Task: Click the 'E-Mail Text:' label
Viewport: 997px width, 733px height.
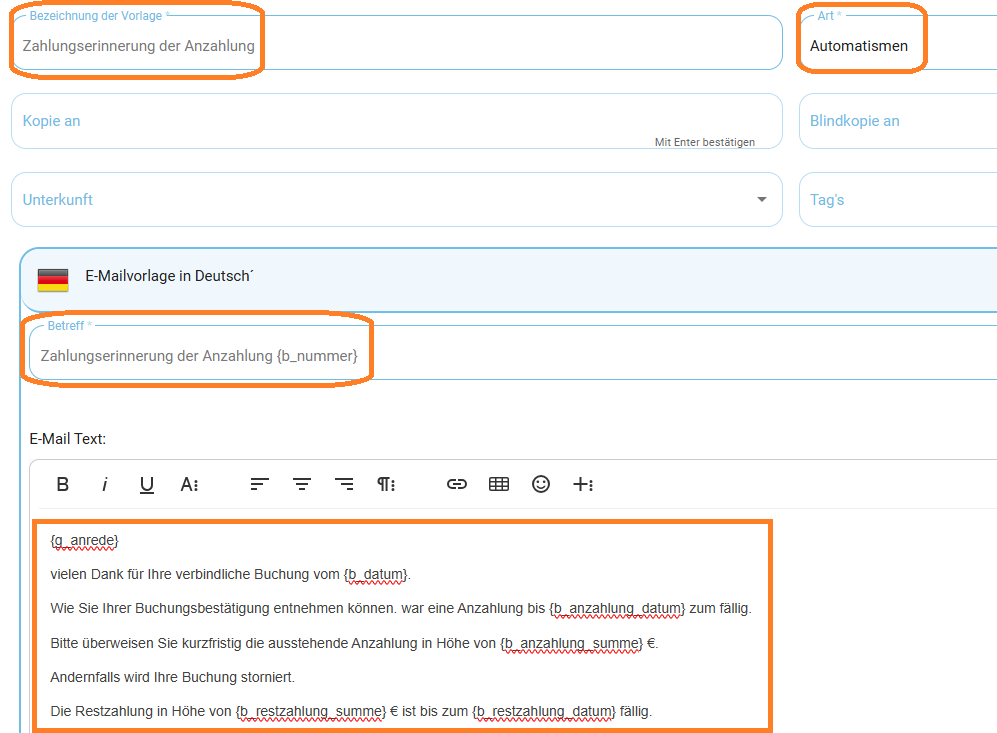Action: pyautogui.click(x=68, y=439)
